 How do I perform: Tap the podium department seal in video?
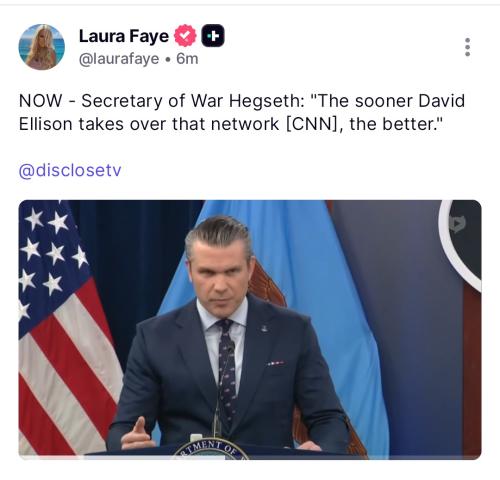[211, 449]
